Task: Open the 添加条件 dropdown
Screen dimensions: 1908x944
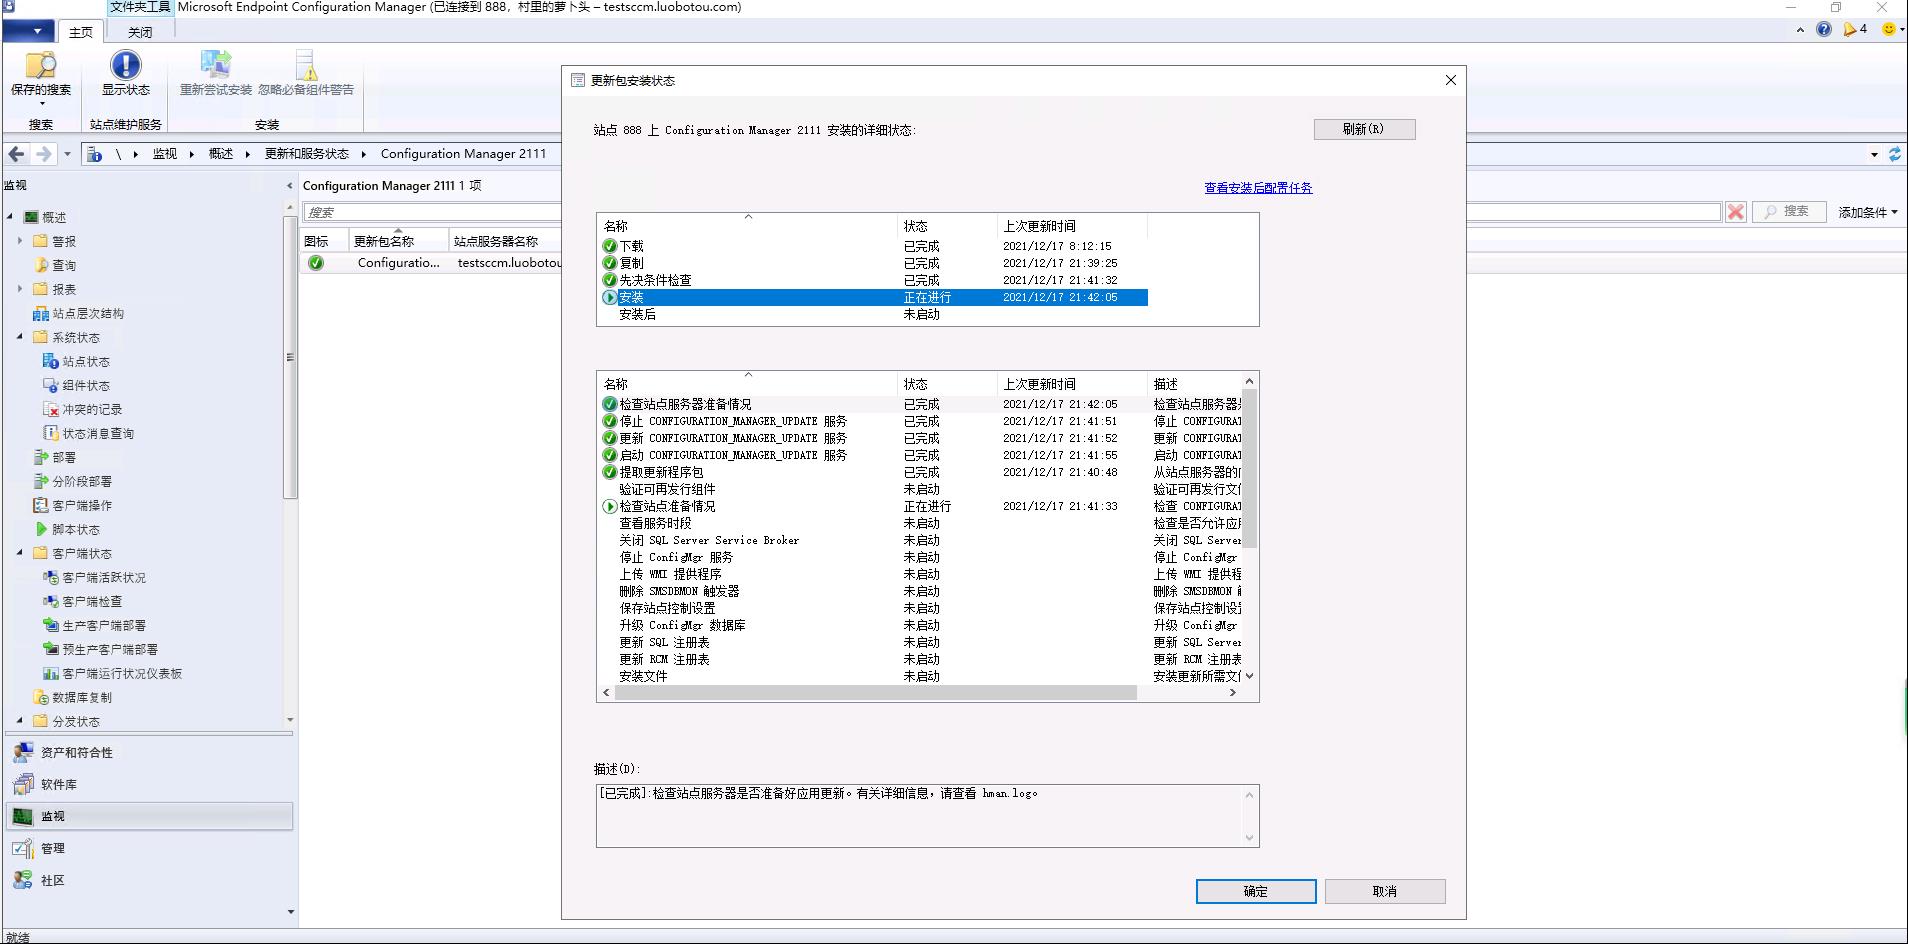Action: [x=1867, y=212]
